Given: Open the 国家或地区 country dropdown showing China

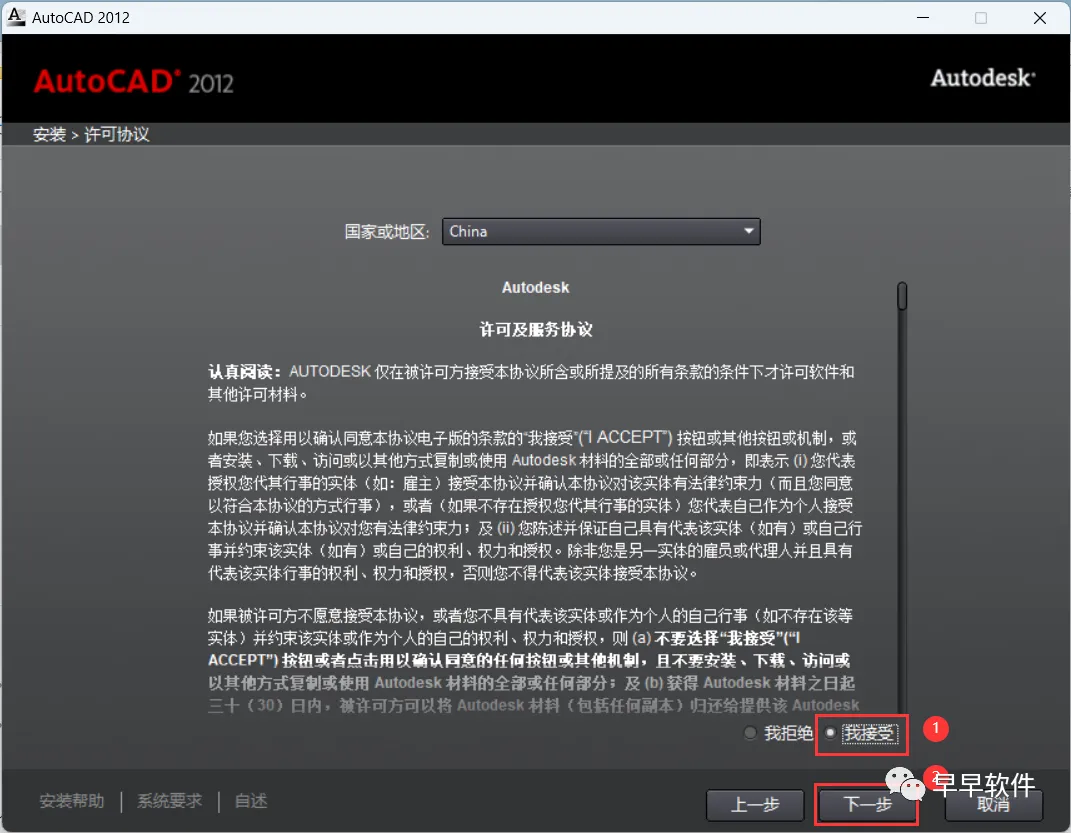Looking at the screenshot, I should click(601, 231).
